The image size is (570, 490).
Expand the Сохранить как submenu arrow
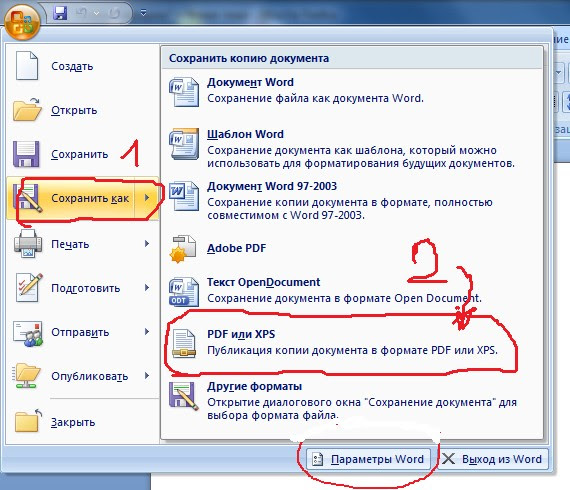(147, 198)
